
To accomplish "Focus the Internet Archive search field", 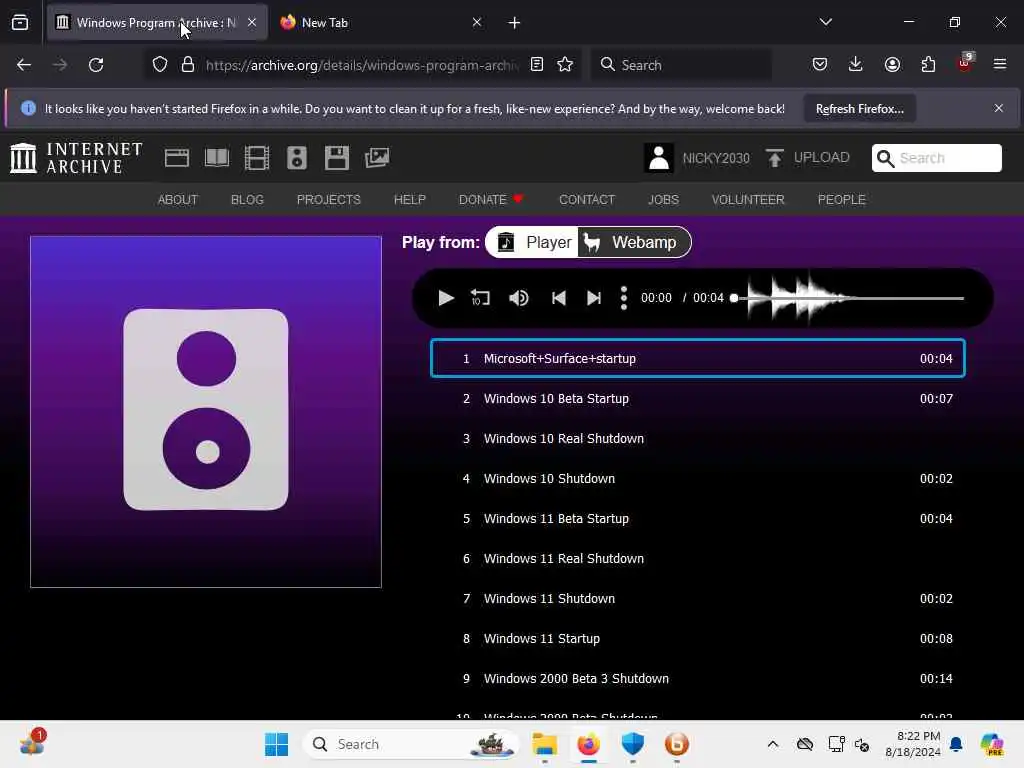I will coord(936,158).
